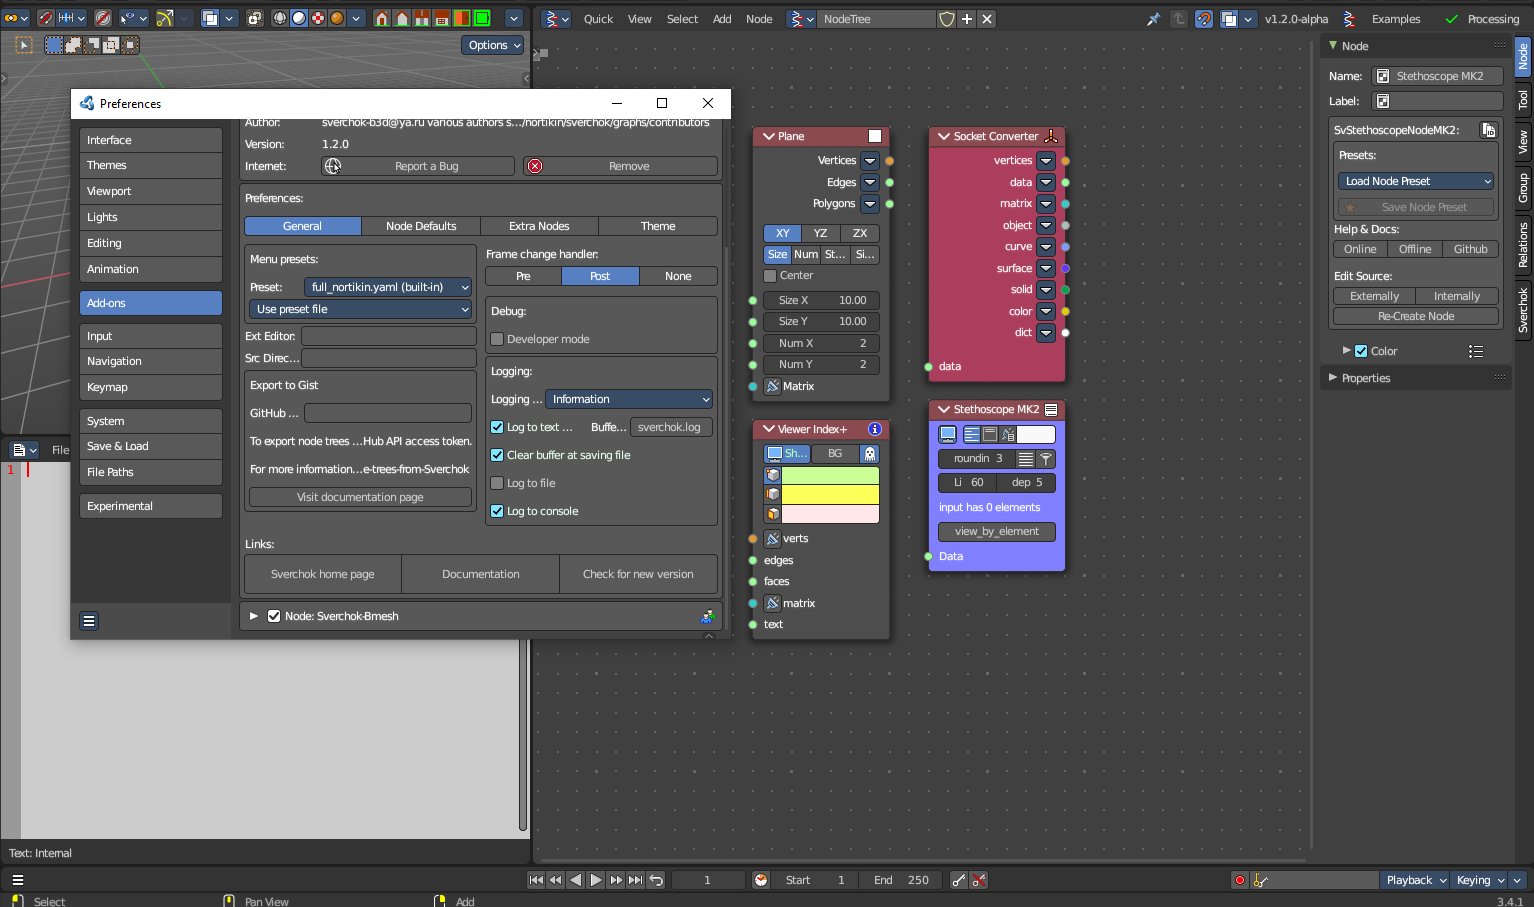Collapse the Socket Converter node header
The height and width of the screenshot is (907, 1534).
[x=942, y=136]
